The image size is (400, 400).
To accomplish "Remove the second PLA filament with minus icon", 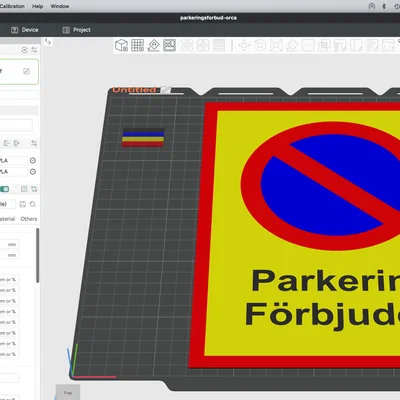I will point(33,172).
